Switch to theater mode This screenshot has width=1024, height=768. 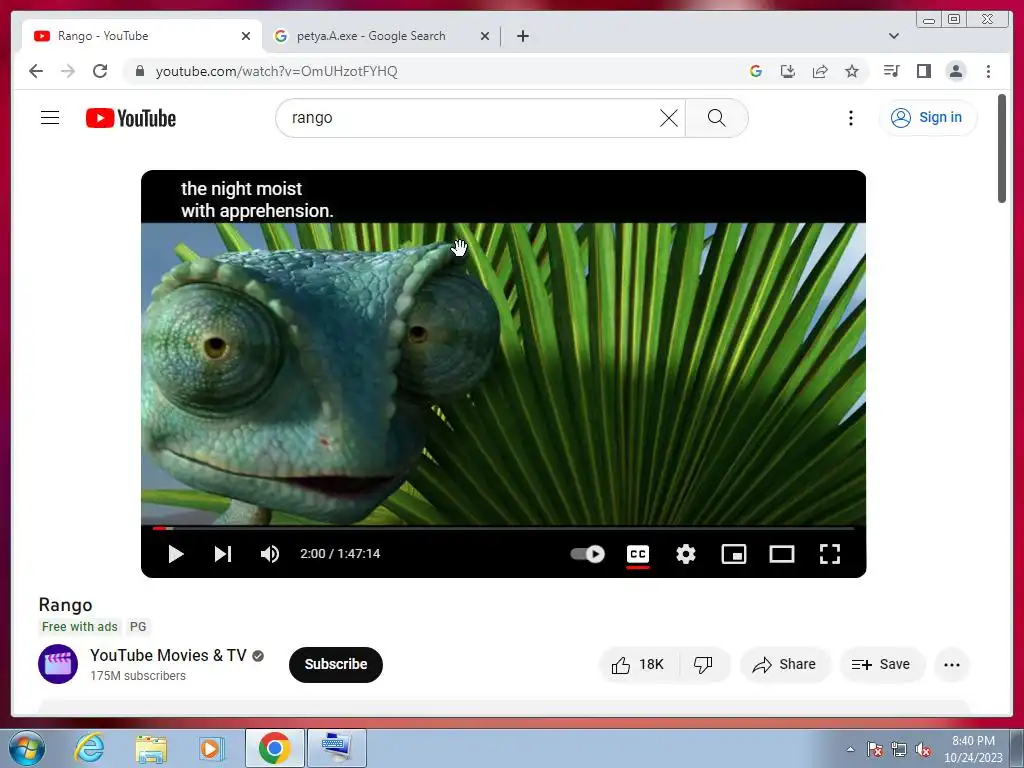click(782, 554)
